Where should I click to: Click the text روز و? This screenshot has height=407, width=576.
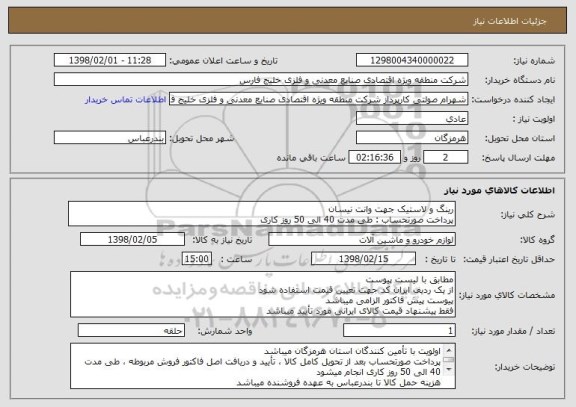412,158
